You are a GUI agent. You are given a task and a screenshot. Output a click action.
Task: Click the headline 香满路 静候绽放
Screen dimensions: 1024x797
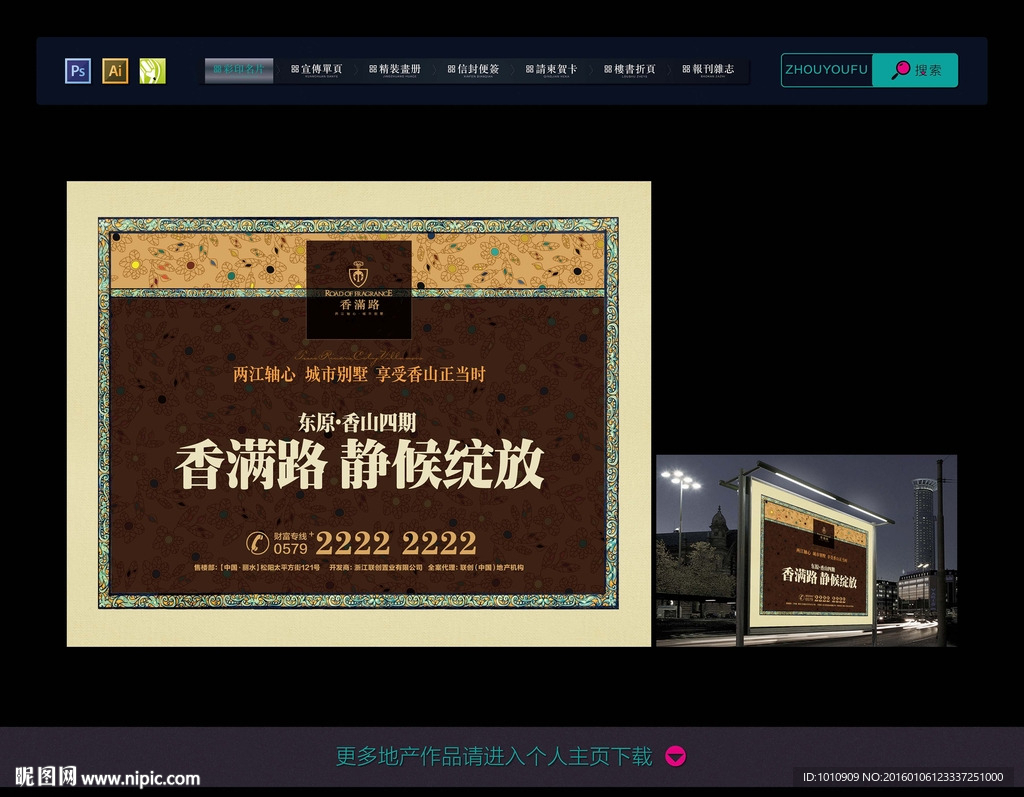pyautogui.click(x=360, y=464)
